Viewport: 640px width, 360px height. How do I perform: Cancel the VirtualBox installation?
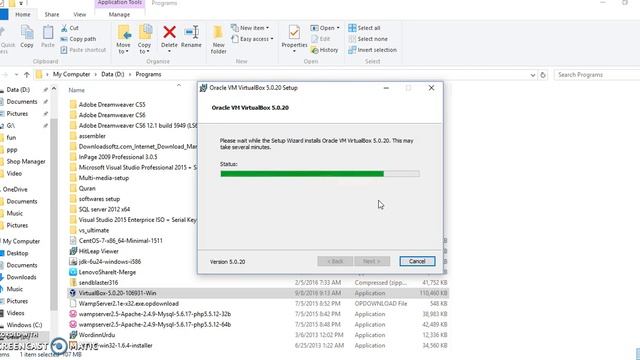(x=417, y=262)
